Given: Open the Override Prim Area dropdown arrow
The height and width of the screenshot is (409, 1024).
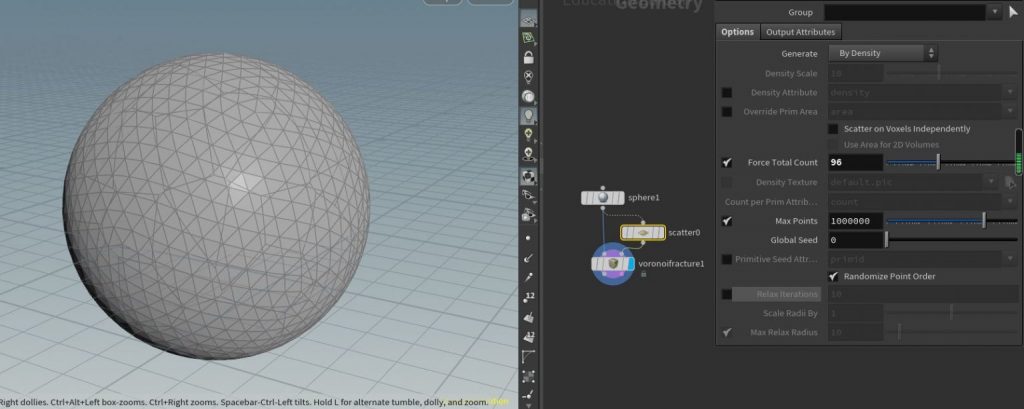Looking at the screenshot, I should [1010, 112].
